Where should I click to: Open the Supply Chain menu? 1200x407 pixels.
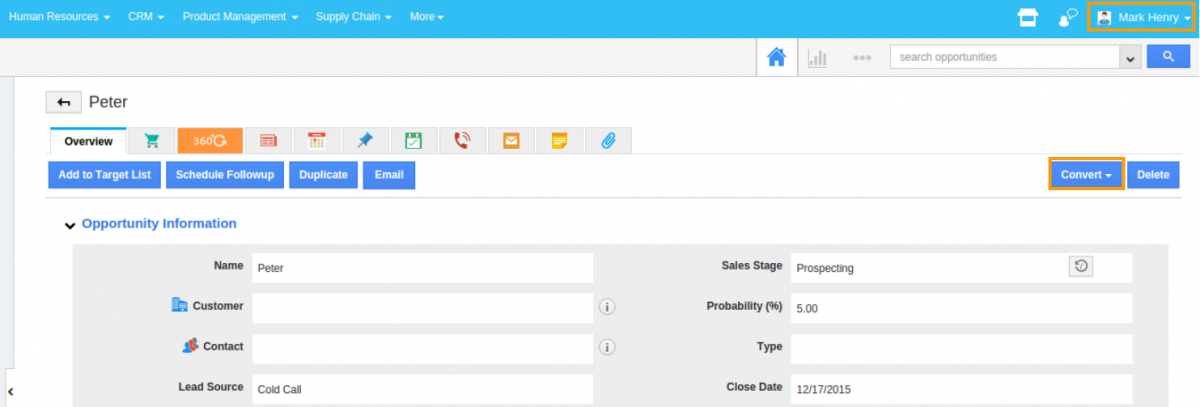pyautogui.click(x=353, y=17)
